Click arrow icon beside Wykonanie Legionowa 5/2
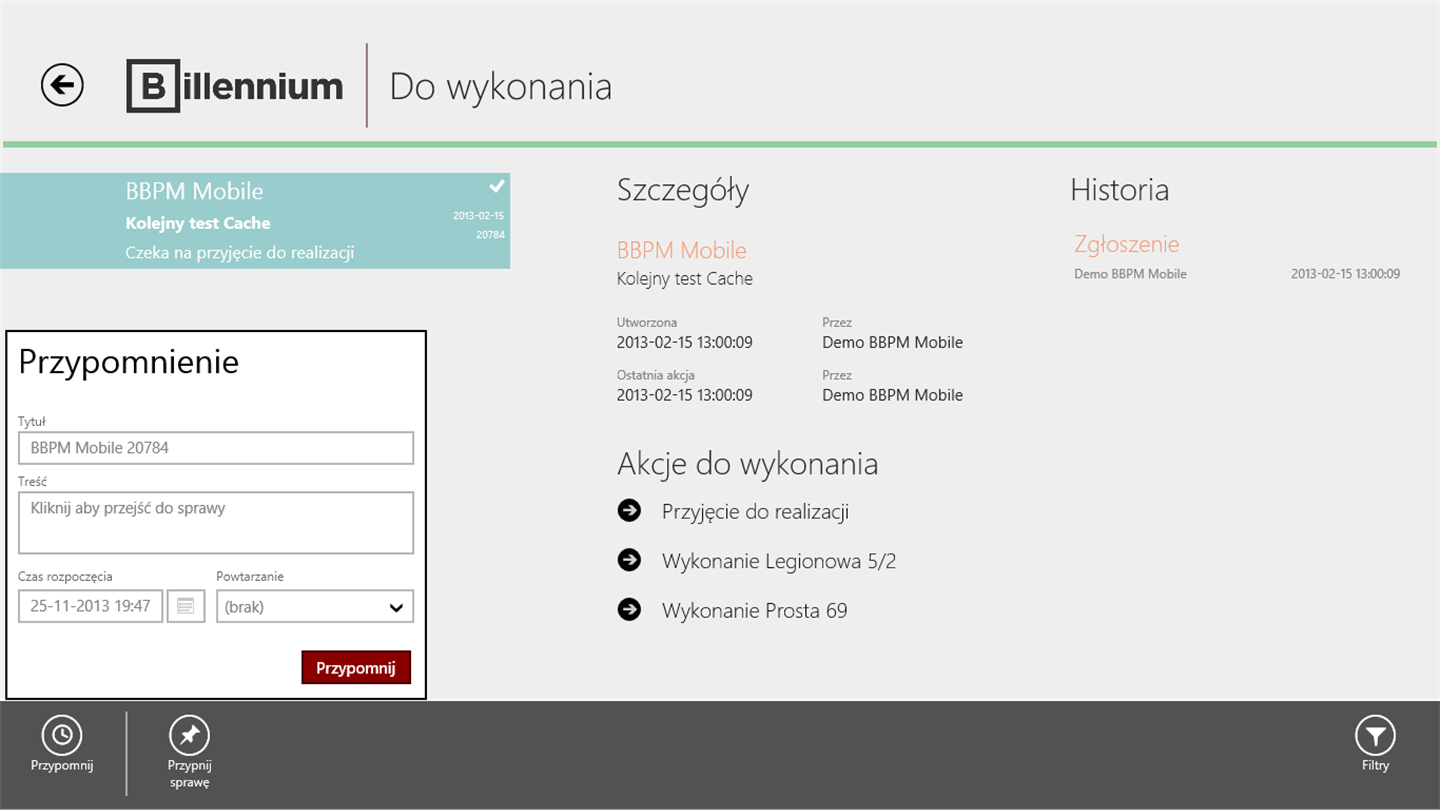The height and width of the screenshot is (810, 1440). 629,560
